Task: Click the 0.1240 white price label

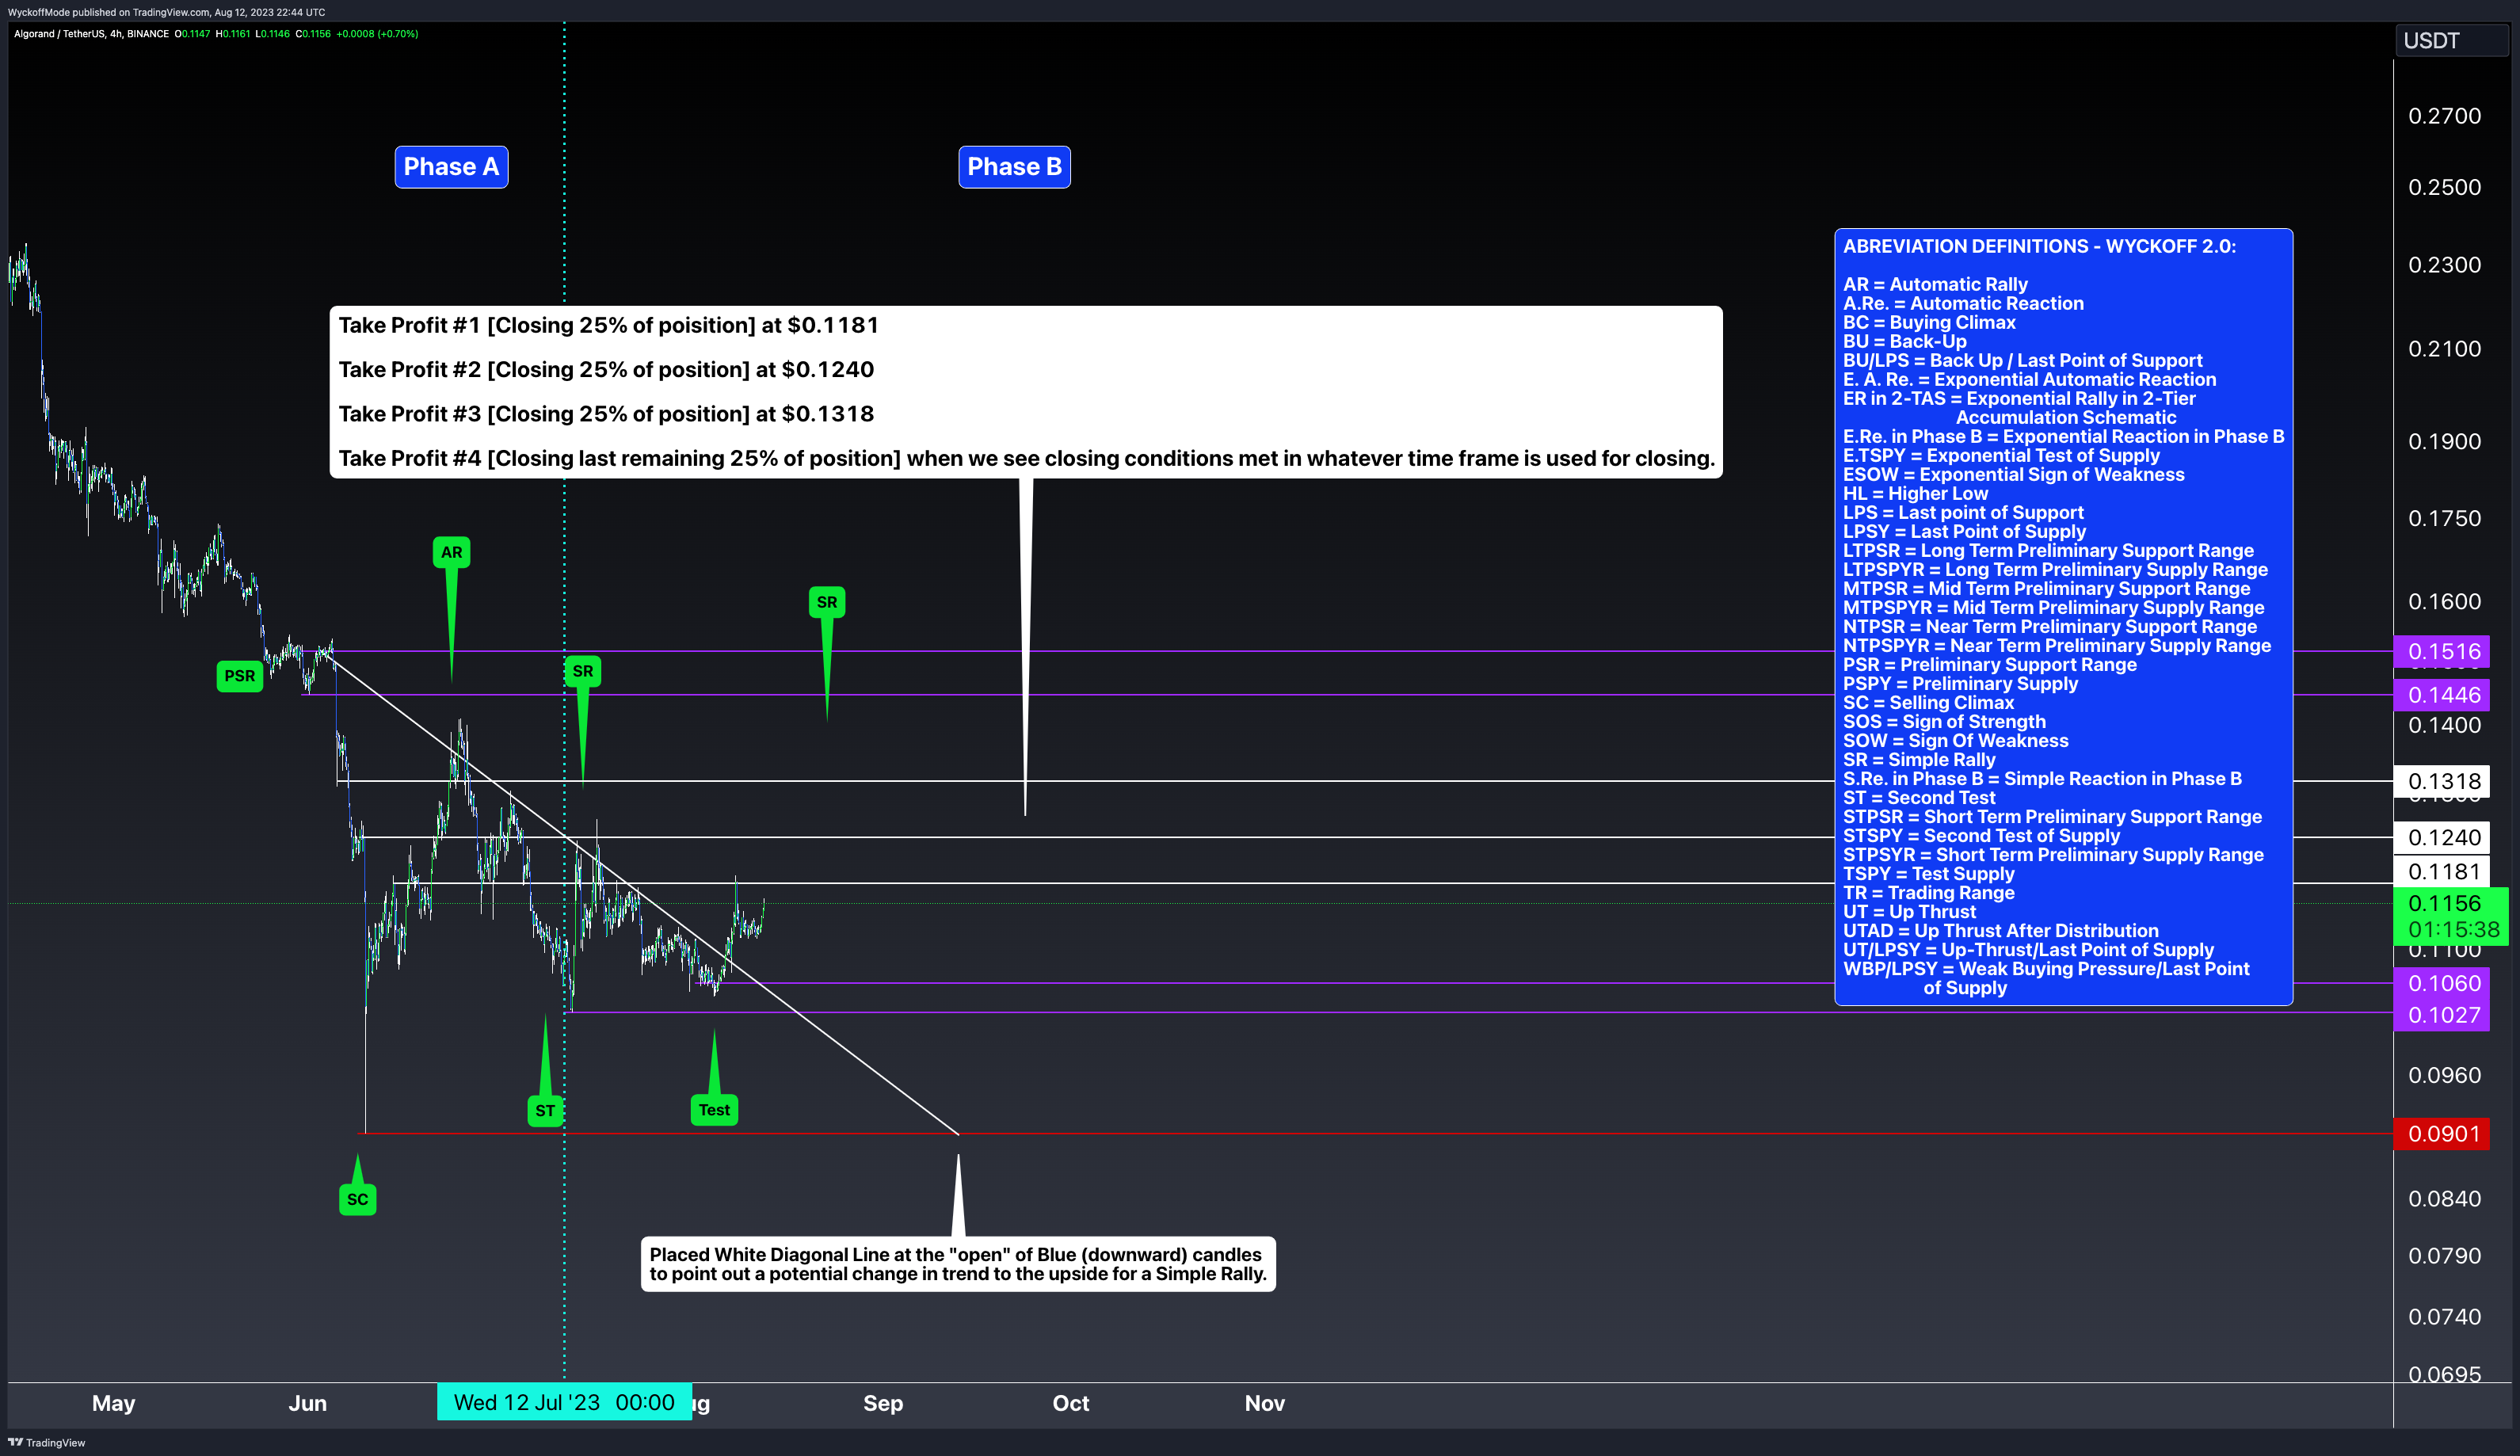Action: click(x=2442, y=837)
